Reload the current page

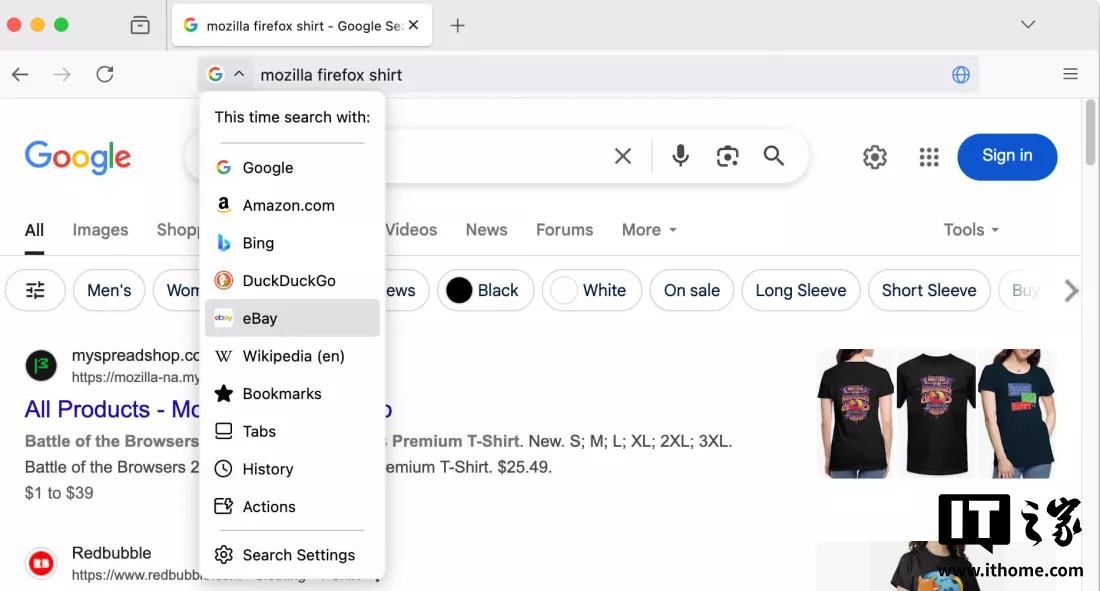[x=105, y=74]
